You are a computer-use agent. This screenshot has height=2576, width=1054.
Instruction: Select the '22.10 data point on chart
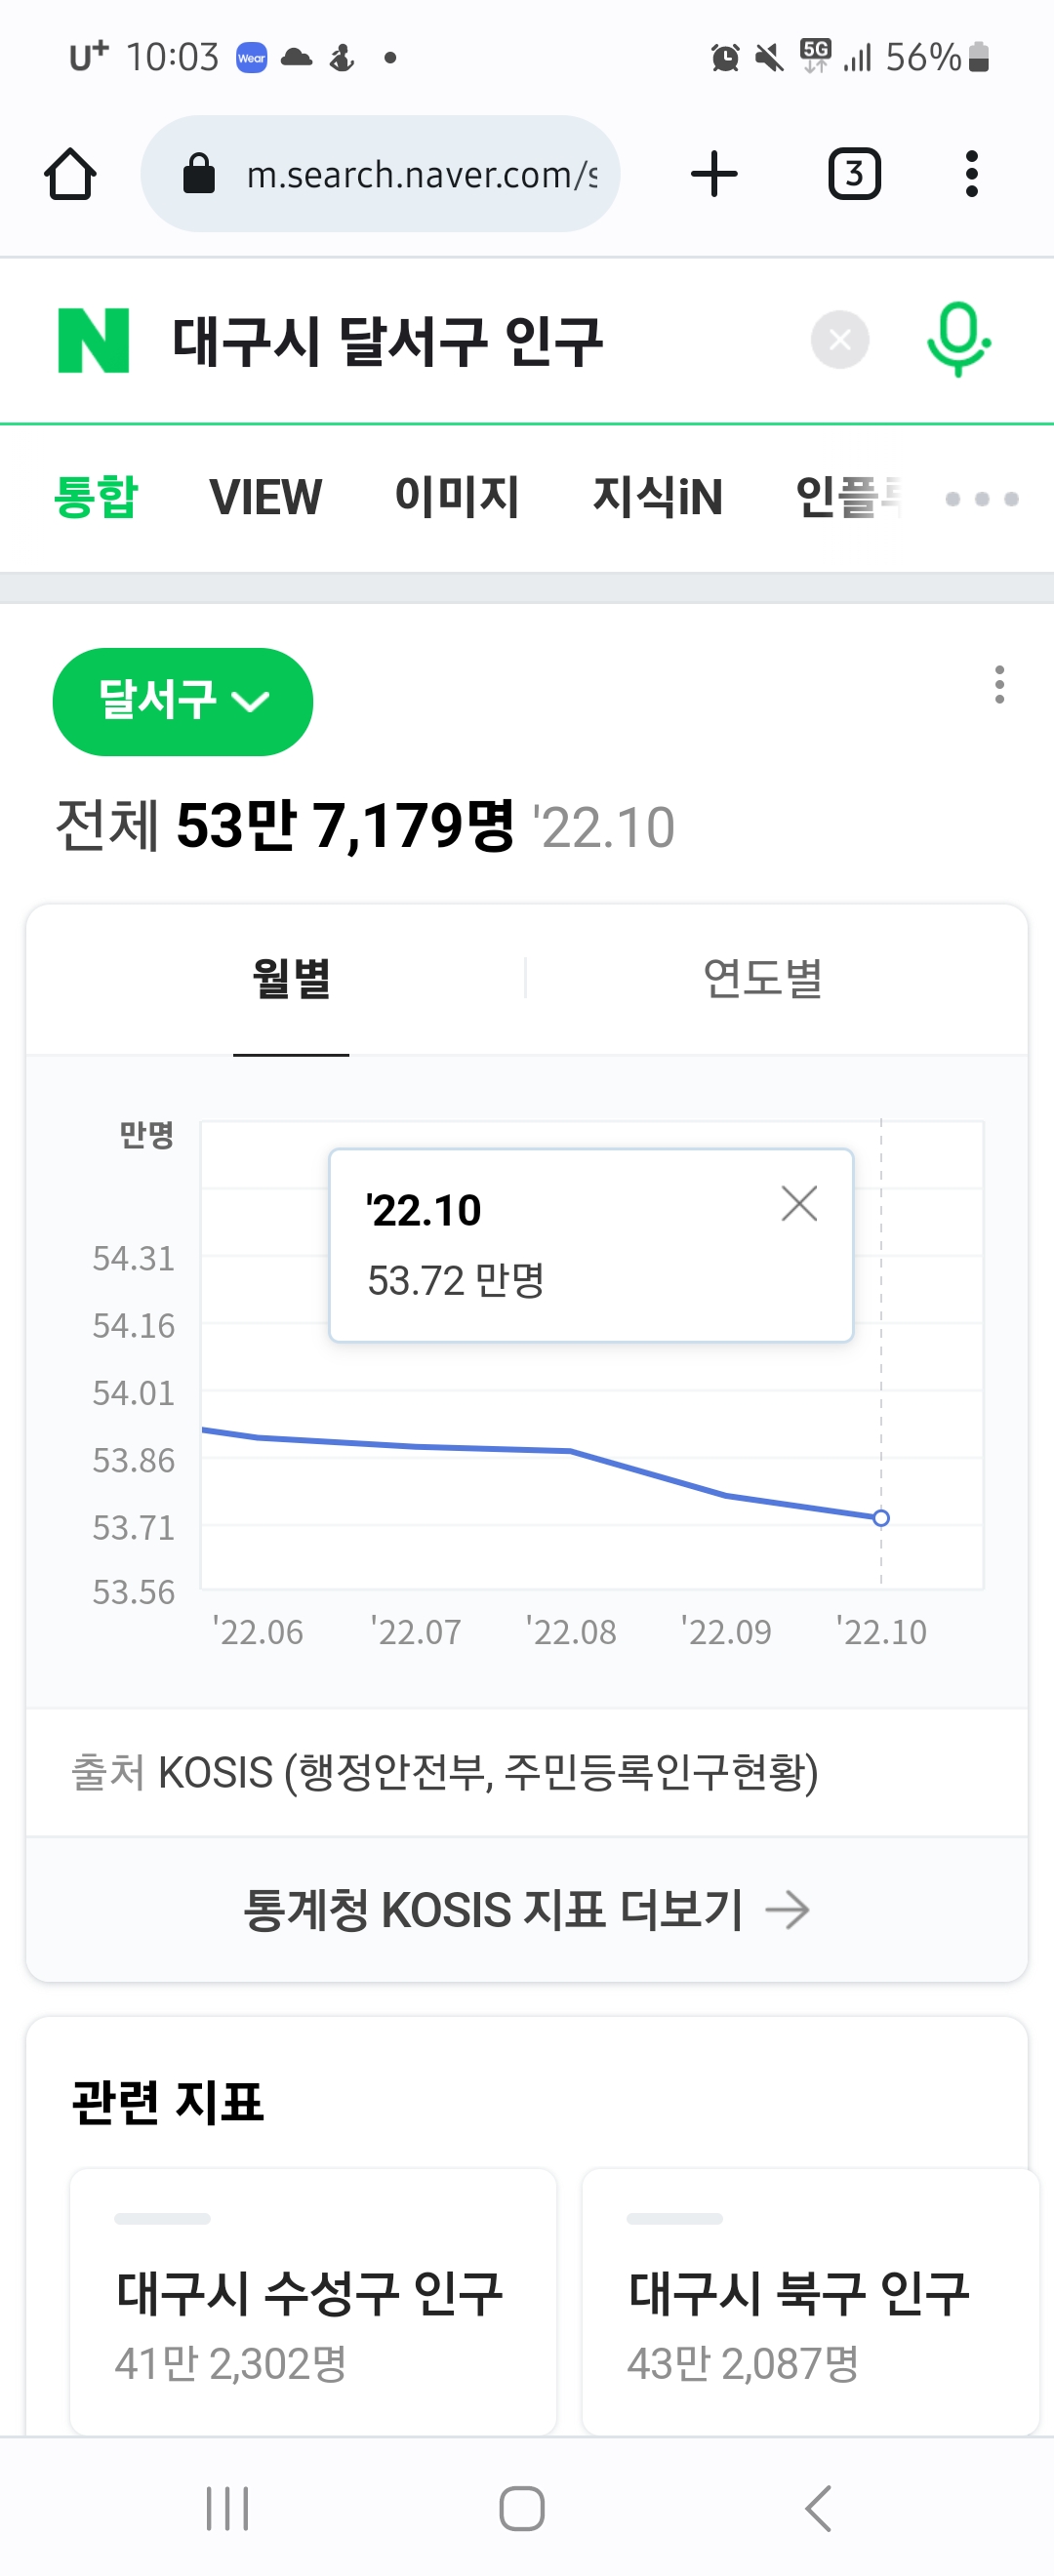coord(881,1518)
